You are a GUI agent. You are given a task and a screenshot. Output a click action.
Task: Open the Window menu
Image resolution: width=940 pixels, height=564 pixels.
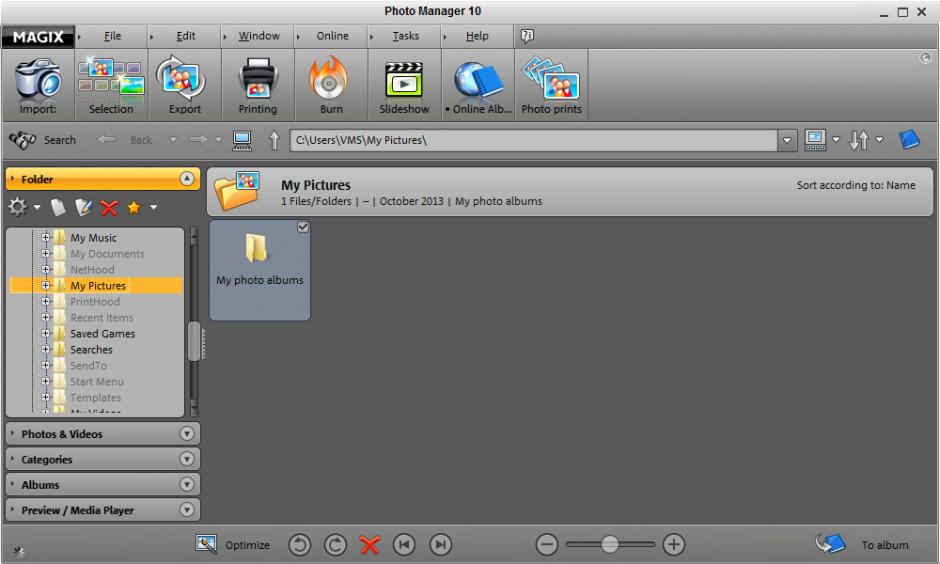pos(259,36)
